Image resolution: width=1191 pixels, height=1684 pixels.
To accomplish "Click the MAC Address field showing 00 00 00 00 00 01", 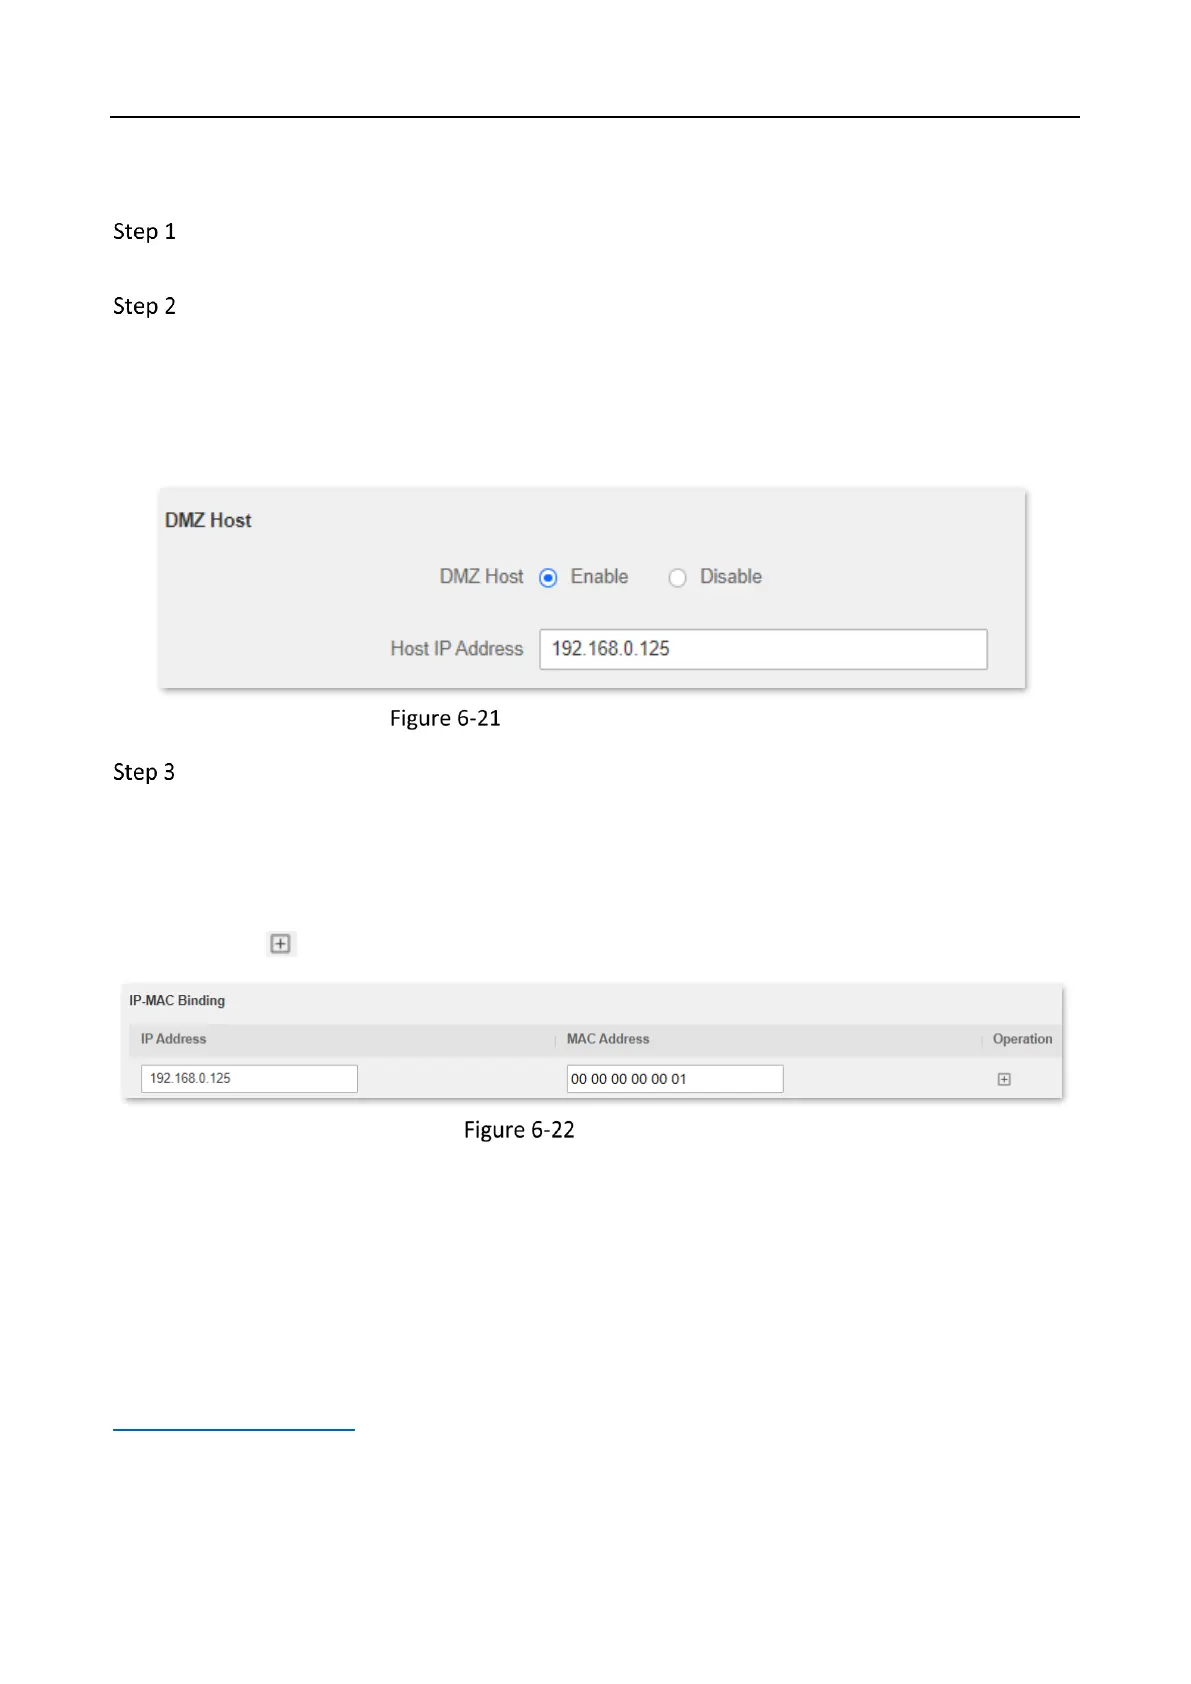I will point(675,1079).
